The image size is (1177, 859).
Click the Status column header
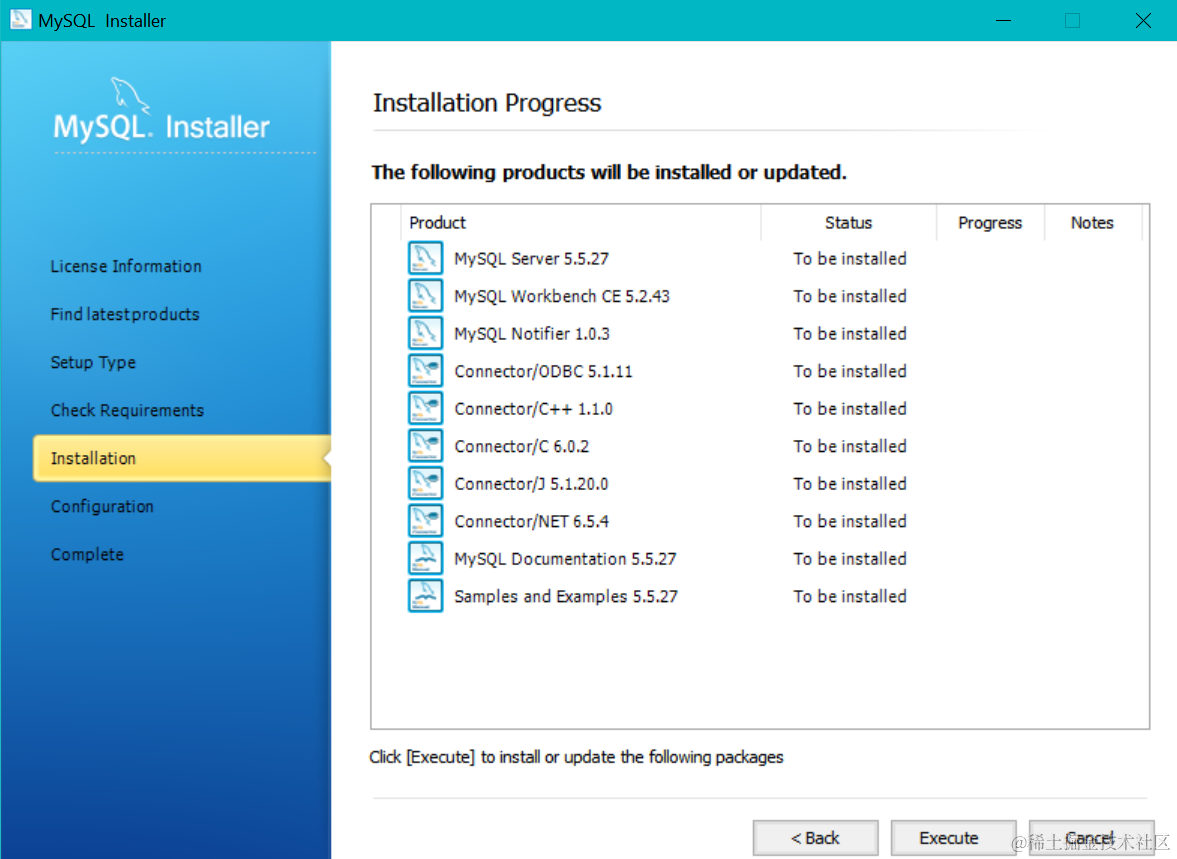coord(848,223)
